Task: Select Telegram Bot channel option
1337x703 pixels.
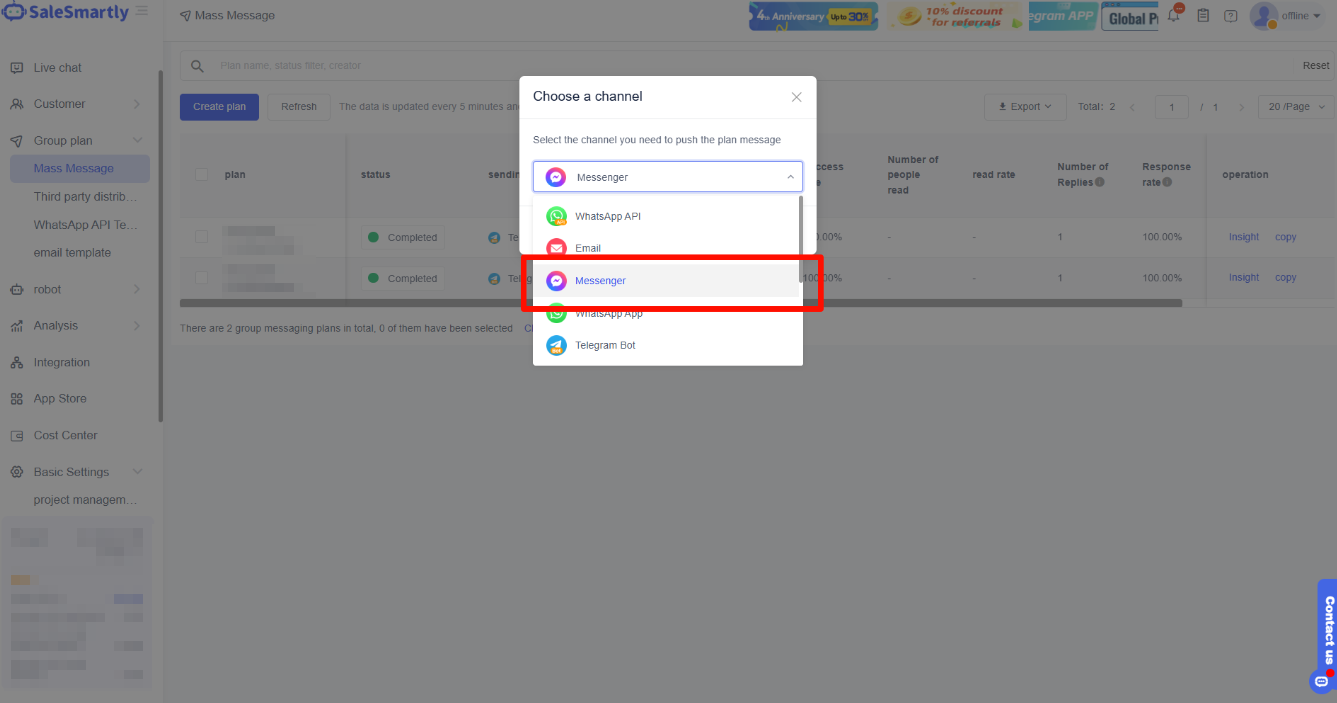Action: (x=666, y=345)
